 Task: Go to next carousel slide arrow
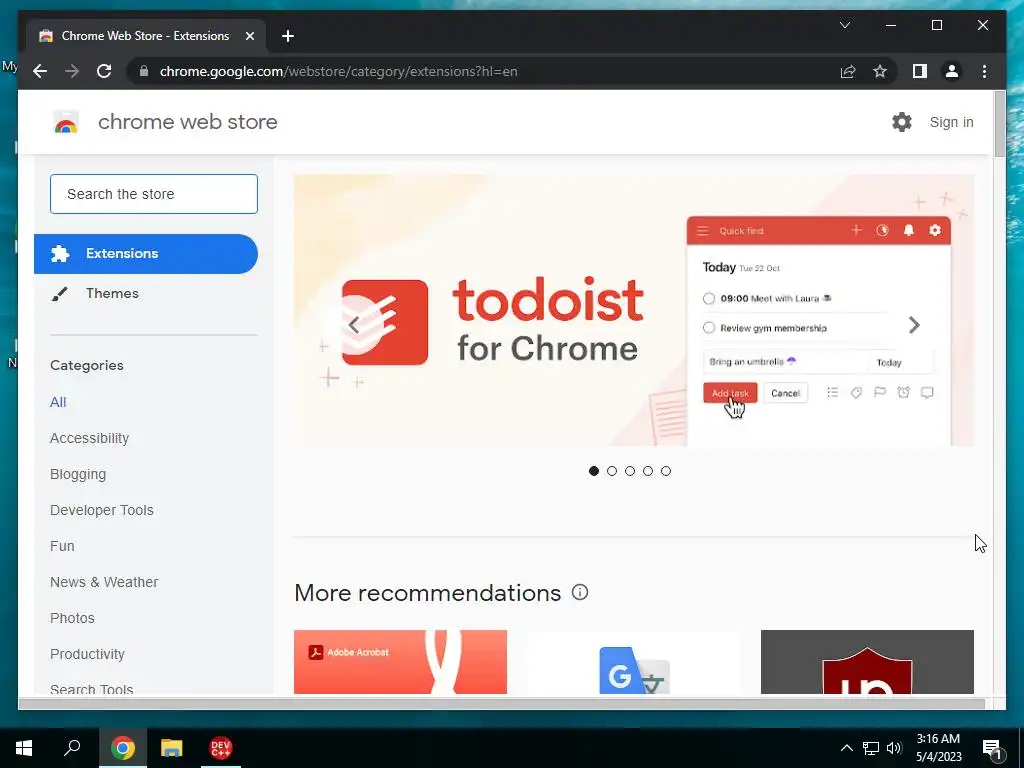(x=914, y=325)
